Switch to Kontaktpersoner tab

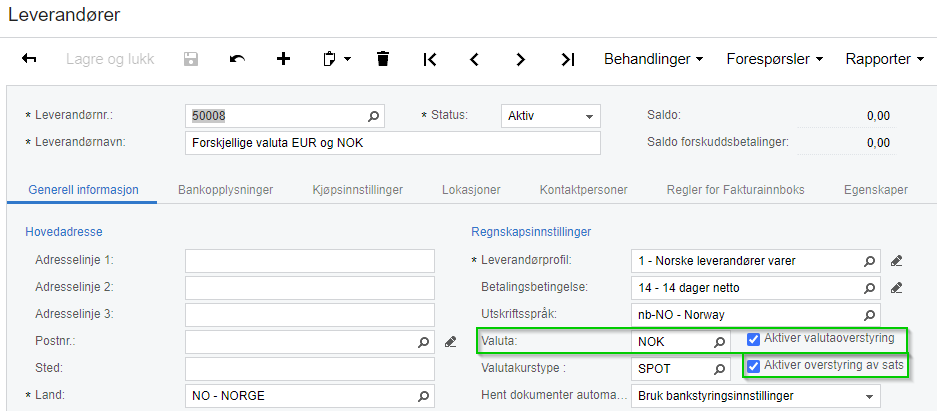(x=583, y=190)
